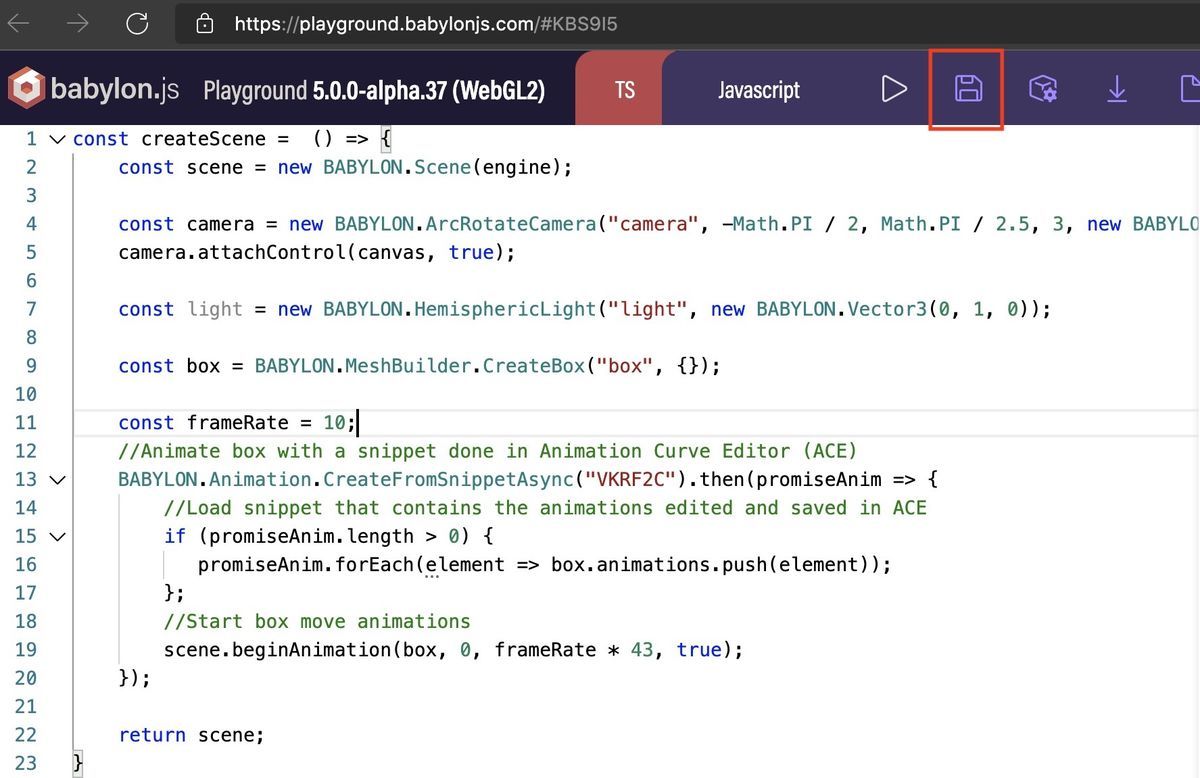Run the scene with the play icon
This screenshot has height=778, width=1200.
click(x=893, y=88)
